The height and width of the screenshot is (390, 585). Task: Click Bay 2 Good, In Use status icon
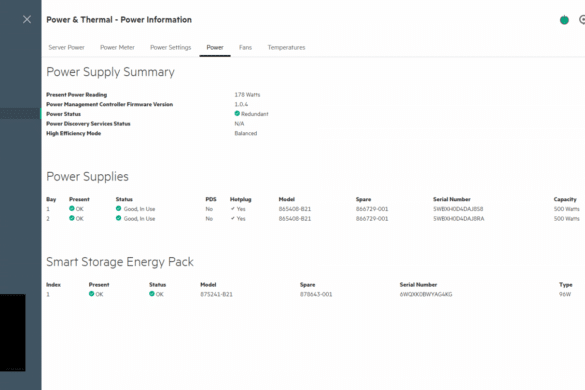click(118, 218)
